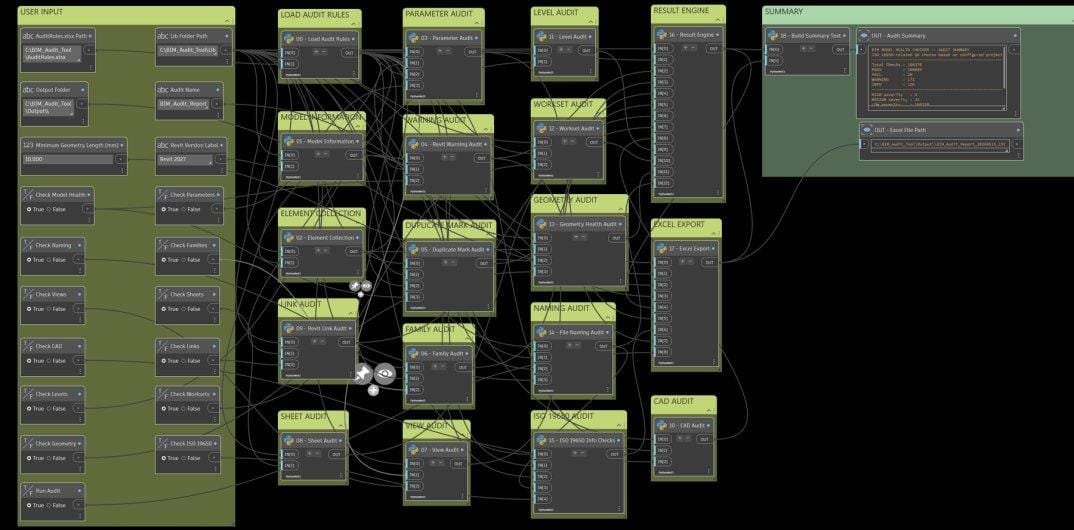Click the large pin icon beside Revit Link Audit node
The height and width of the screenshot is (530, 1074).
coord(362,375)
